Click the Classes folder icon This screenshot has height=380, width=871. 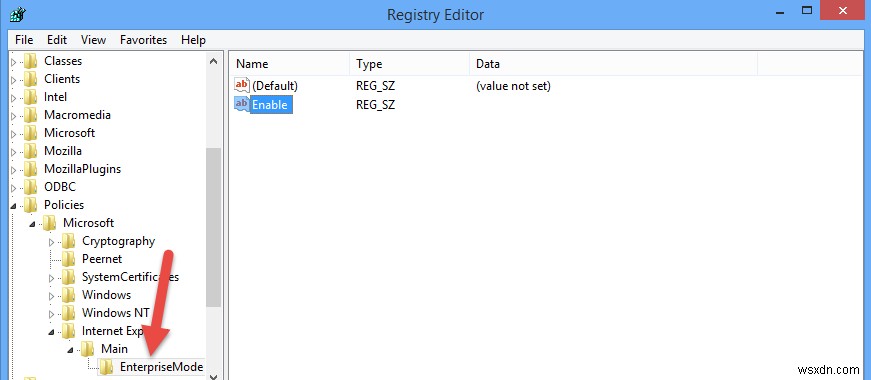(x=31, y=61)
